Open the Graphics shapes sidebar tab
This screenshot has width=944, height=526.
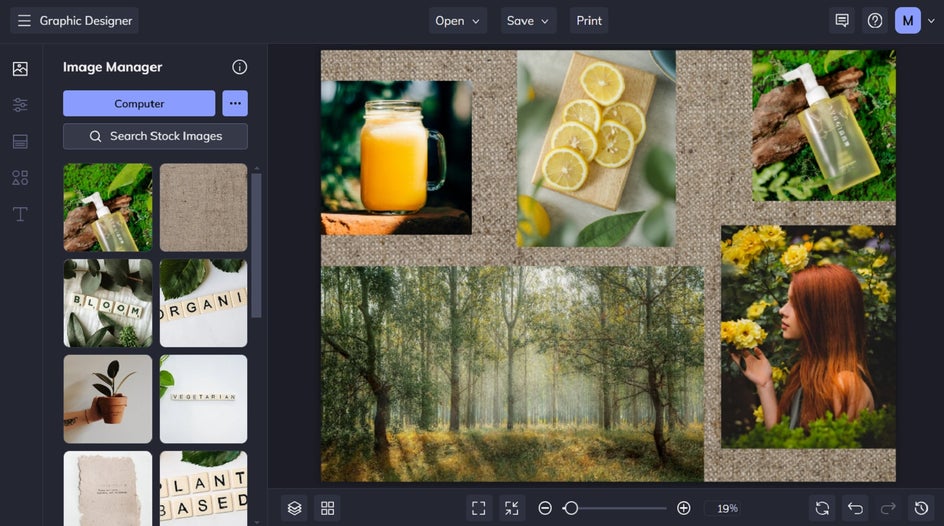click(x=20, y=178)
